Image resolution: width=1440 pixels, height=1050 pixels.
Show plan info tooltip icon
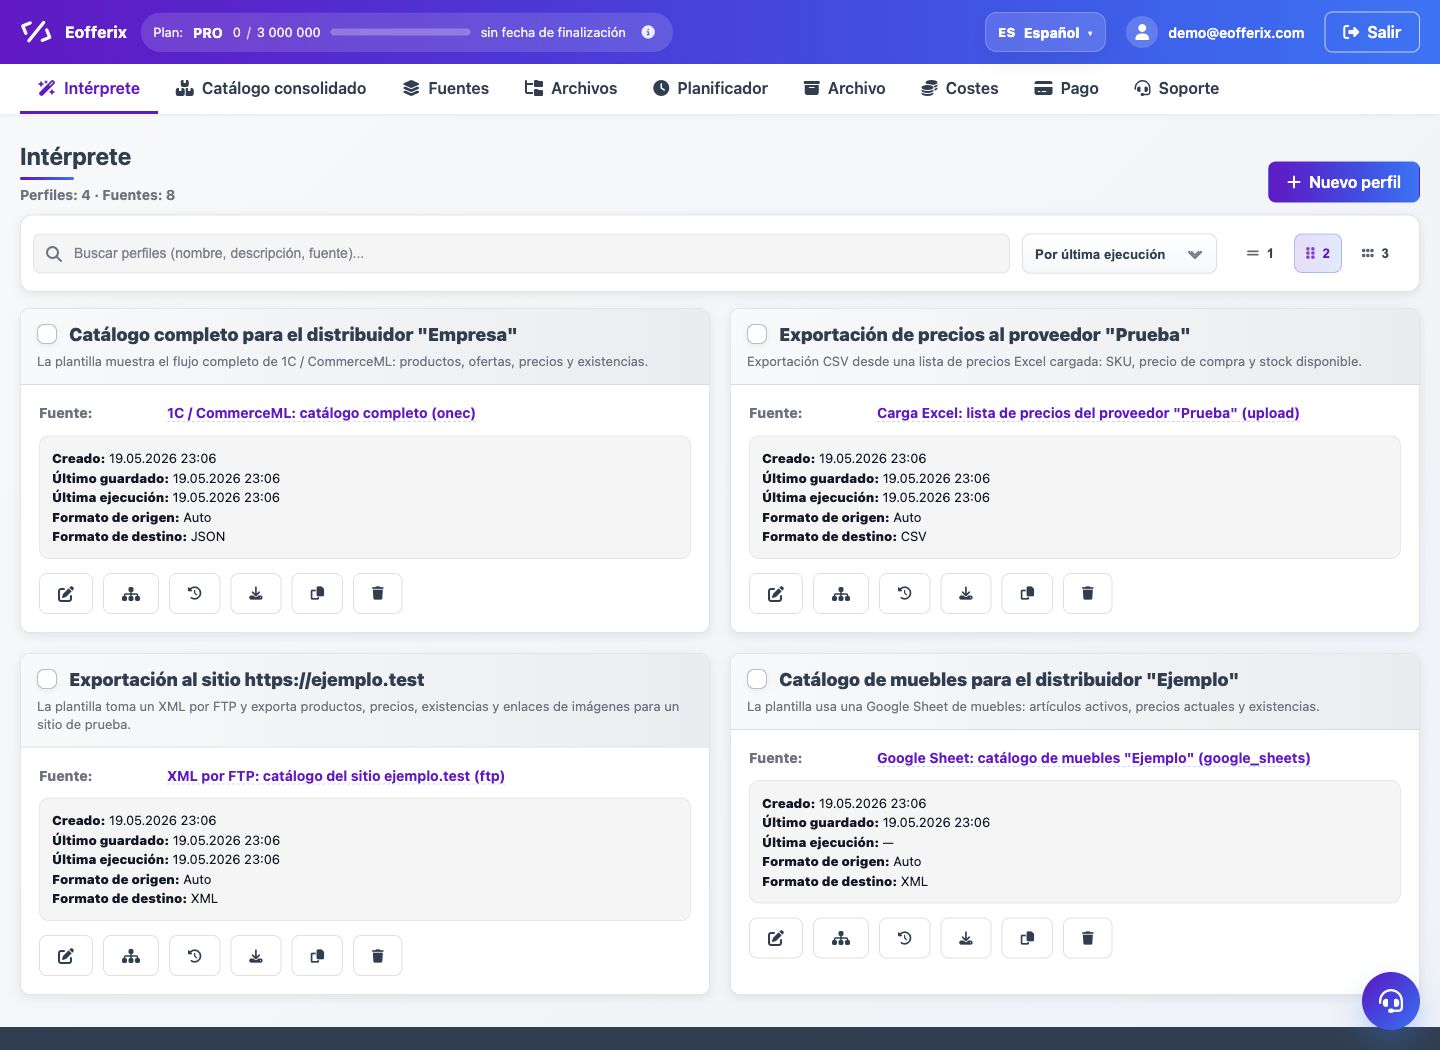click(648, 32)
